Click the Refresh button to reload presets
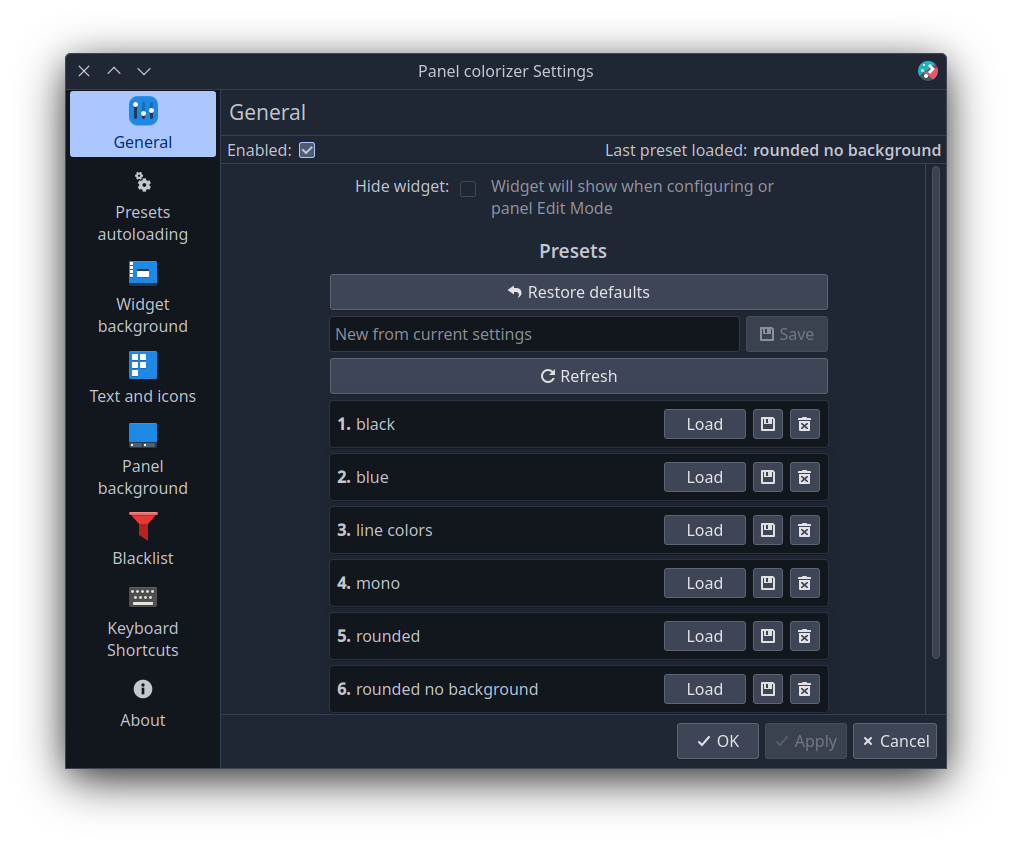 coord(578,376)
